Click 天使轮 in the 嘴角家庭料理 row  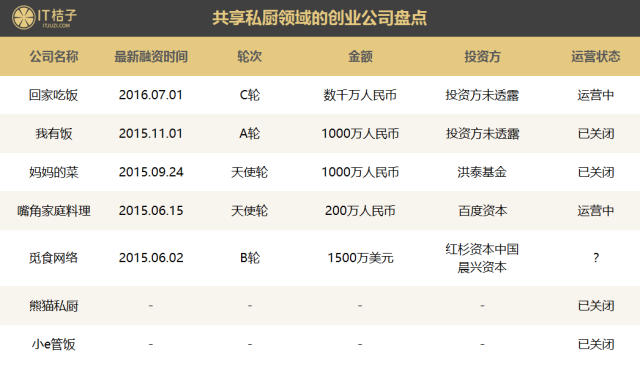point(249,211)
